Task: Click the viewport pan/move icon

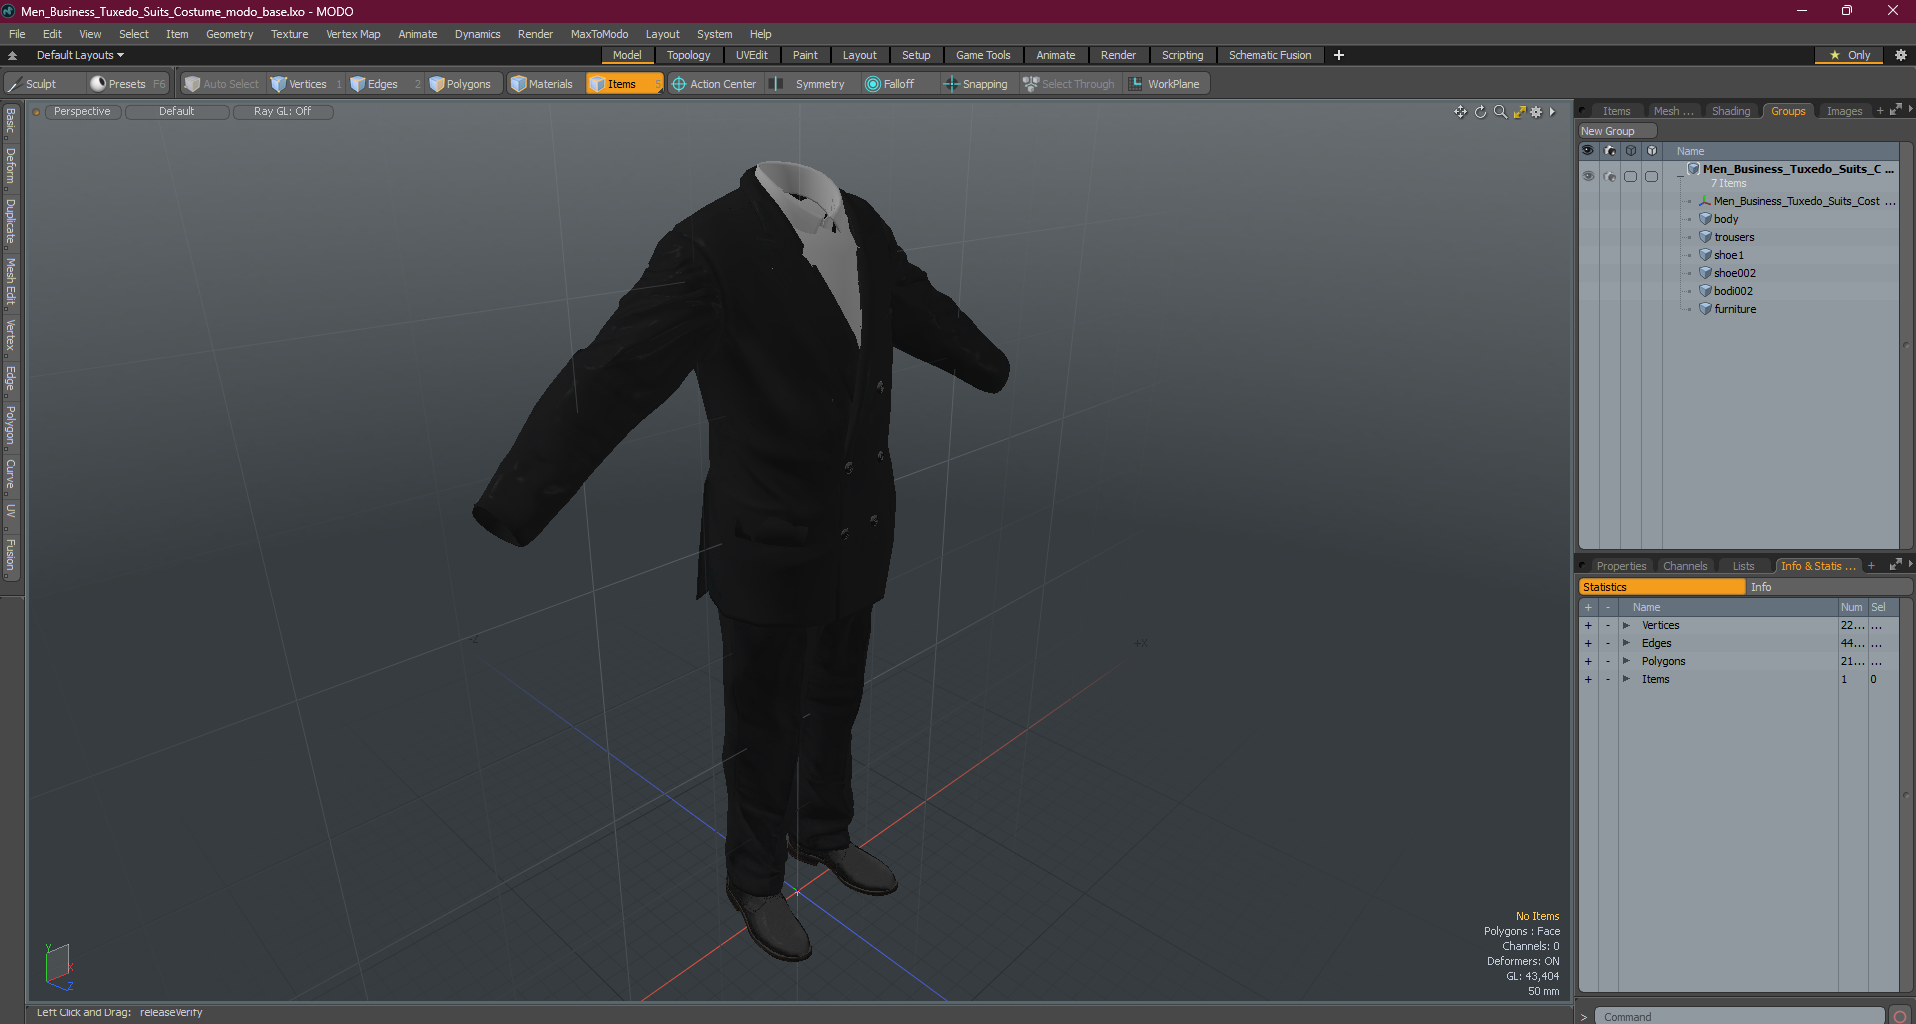Action: (x=1460, y=112)
